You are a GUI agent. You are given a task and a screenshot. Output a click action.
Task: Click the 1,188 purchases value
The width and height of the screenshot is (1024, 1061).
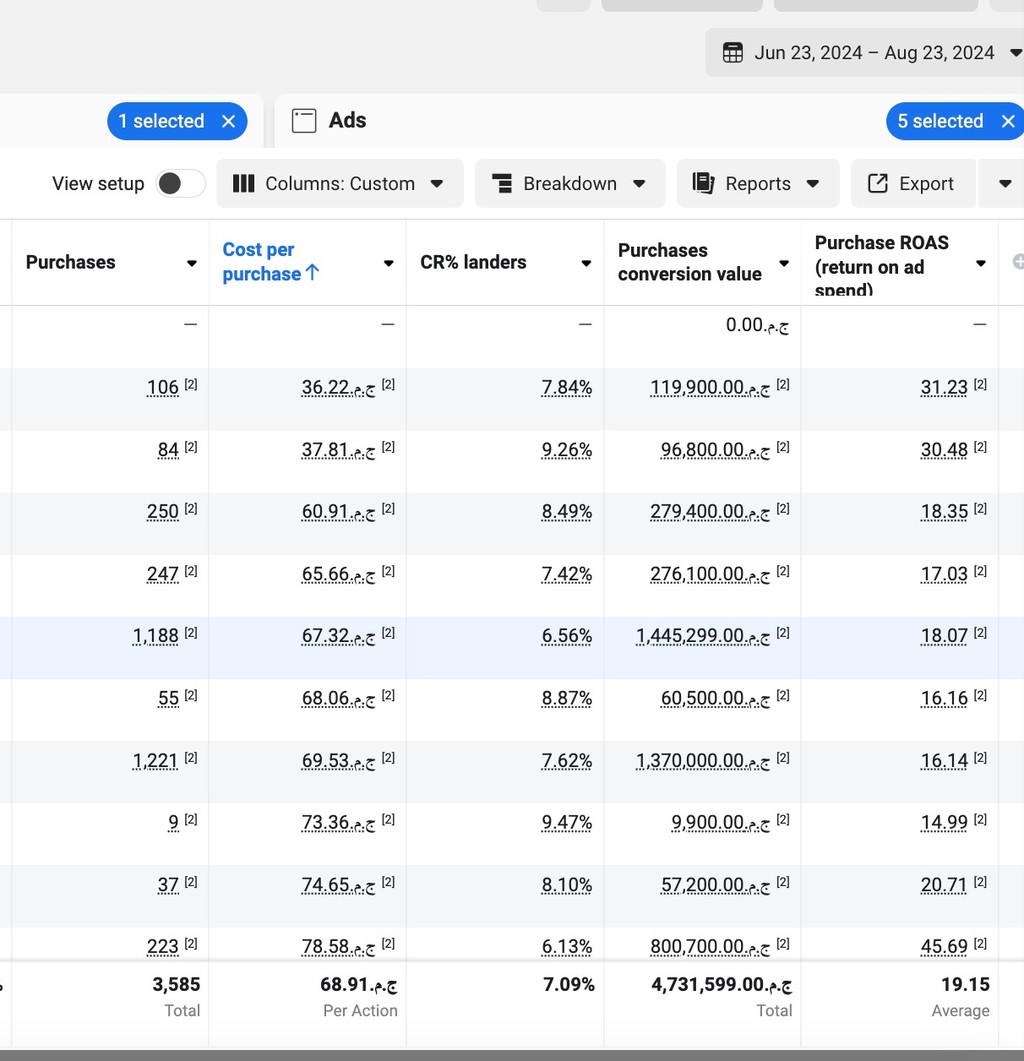coord(156,636)
